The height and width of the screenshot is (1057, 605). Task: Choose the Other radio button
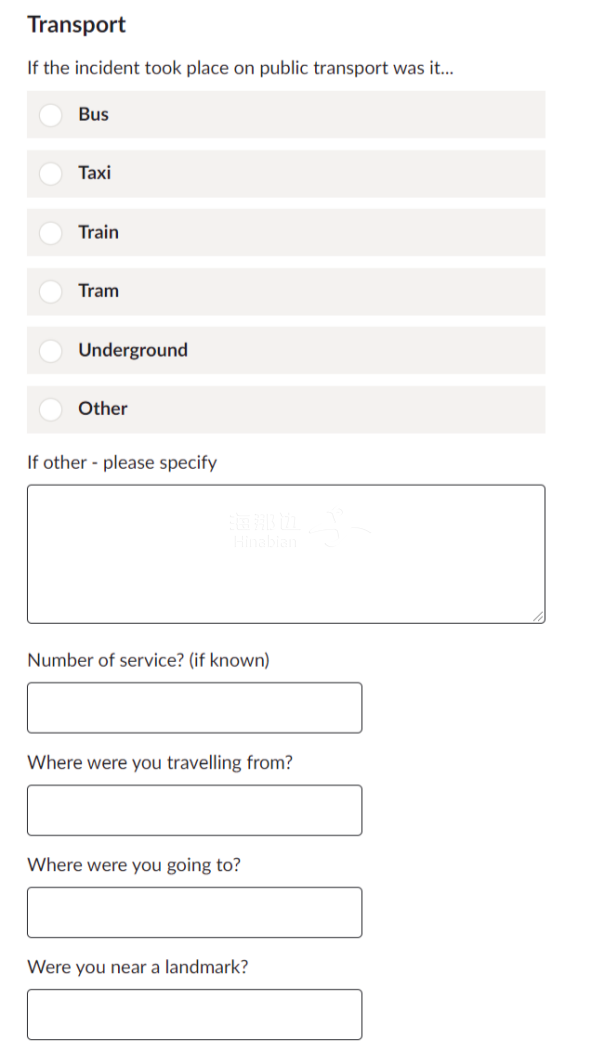point(51,409)
